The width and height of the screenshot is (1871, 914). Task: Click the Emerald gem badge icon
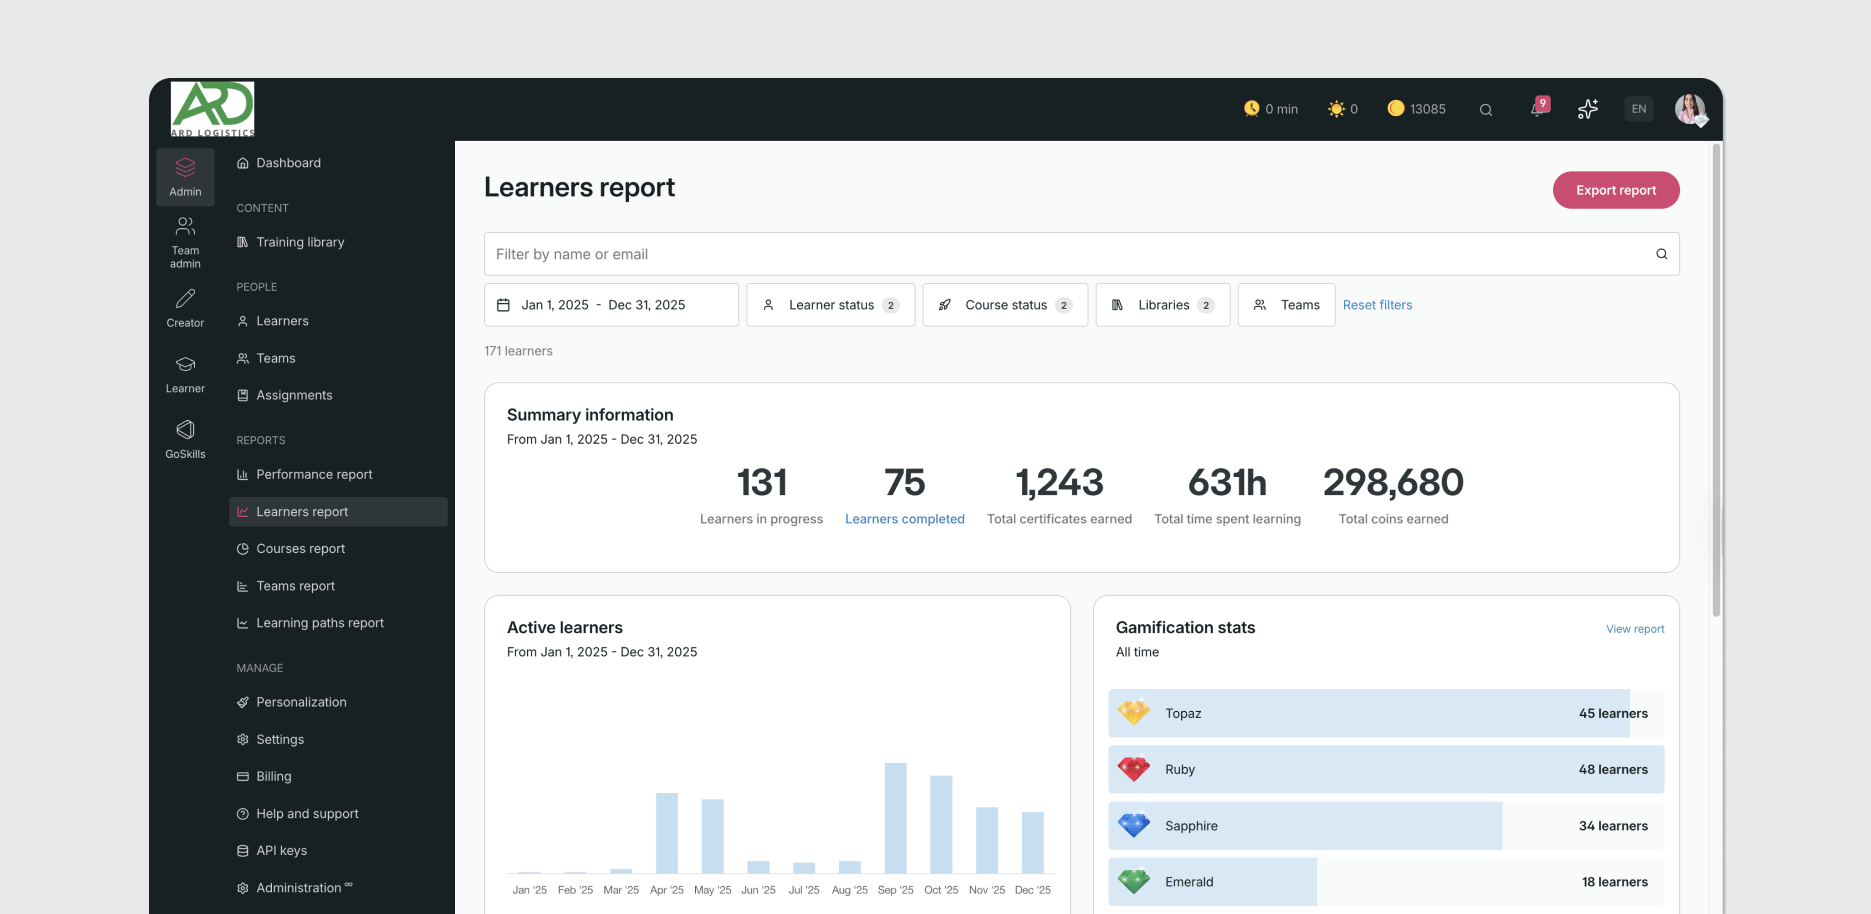(1134, 881)
